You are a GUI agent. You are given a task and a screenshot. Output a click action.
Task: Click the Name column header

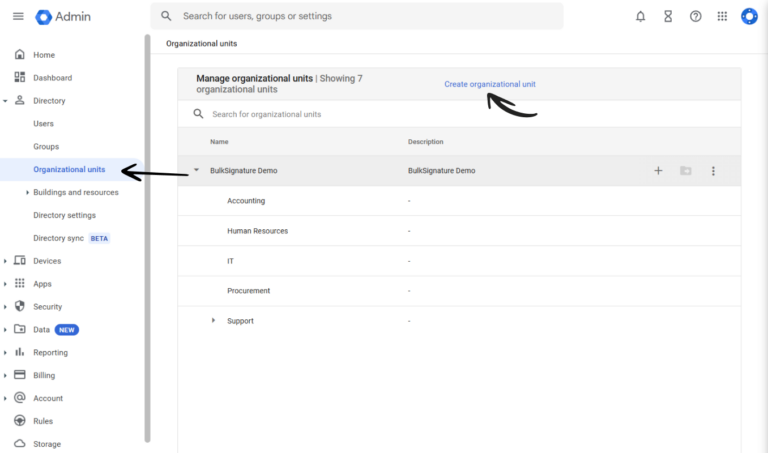click(x=219, y=142)
